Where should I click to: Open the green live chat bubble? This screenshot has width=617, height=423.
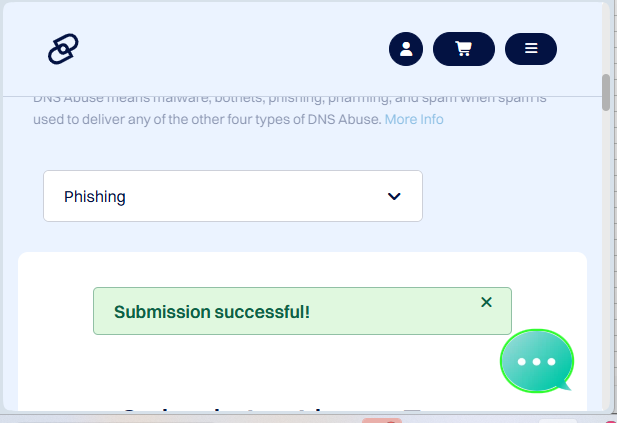tap(537, 361)
